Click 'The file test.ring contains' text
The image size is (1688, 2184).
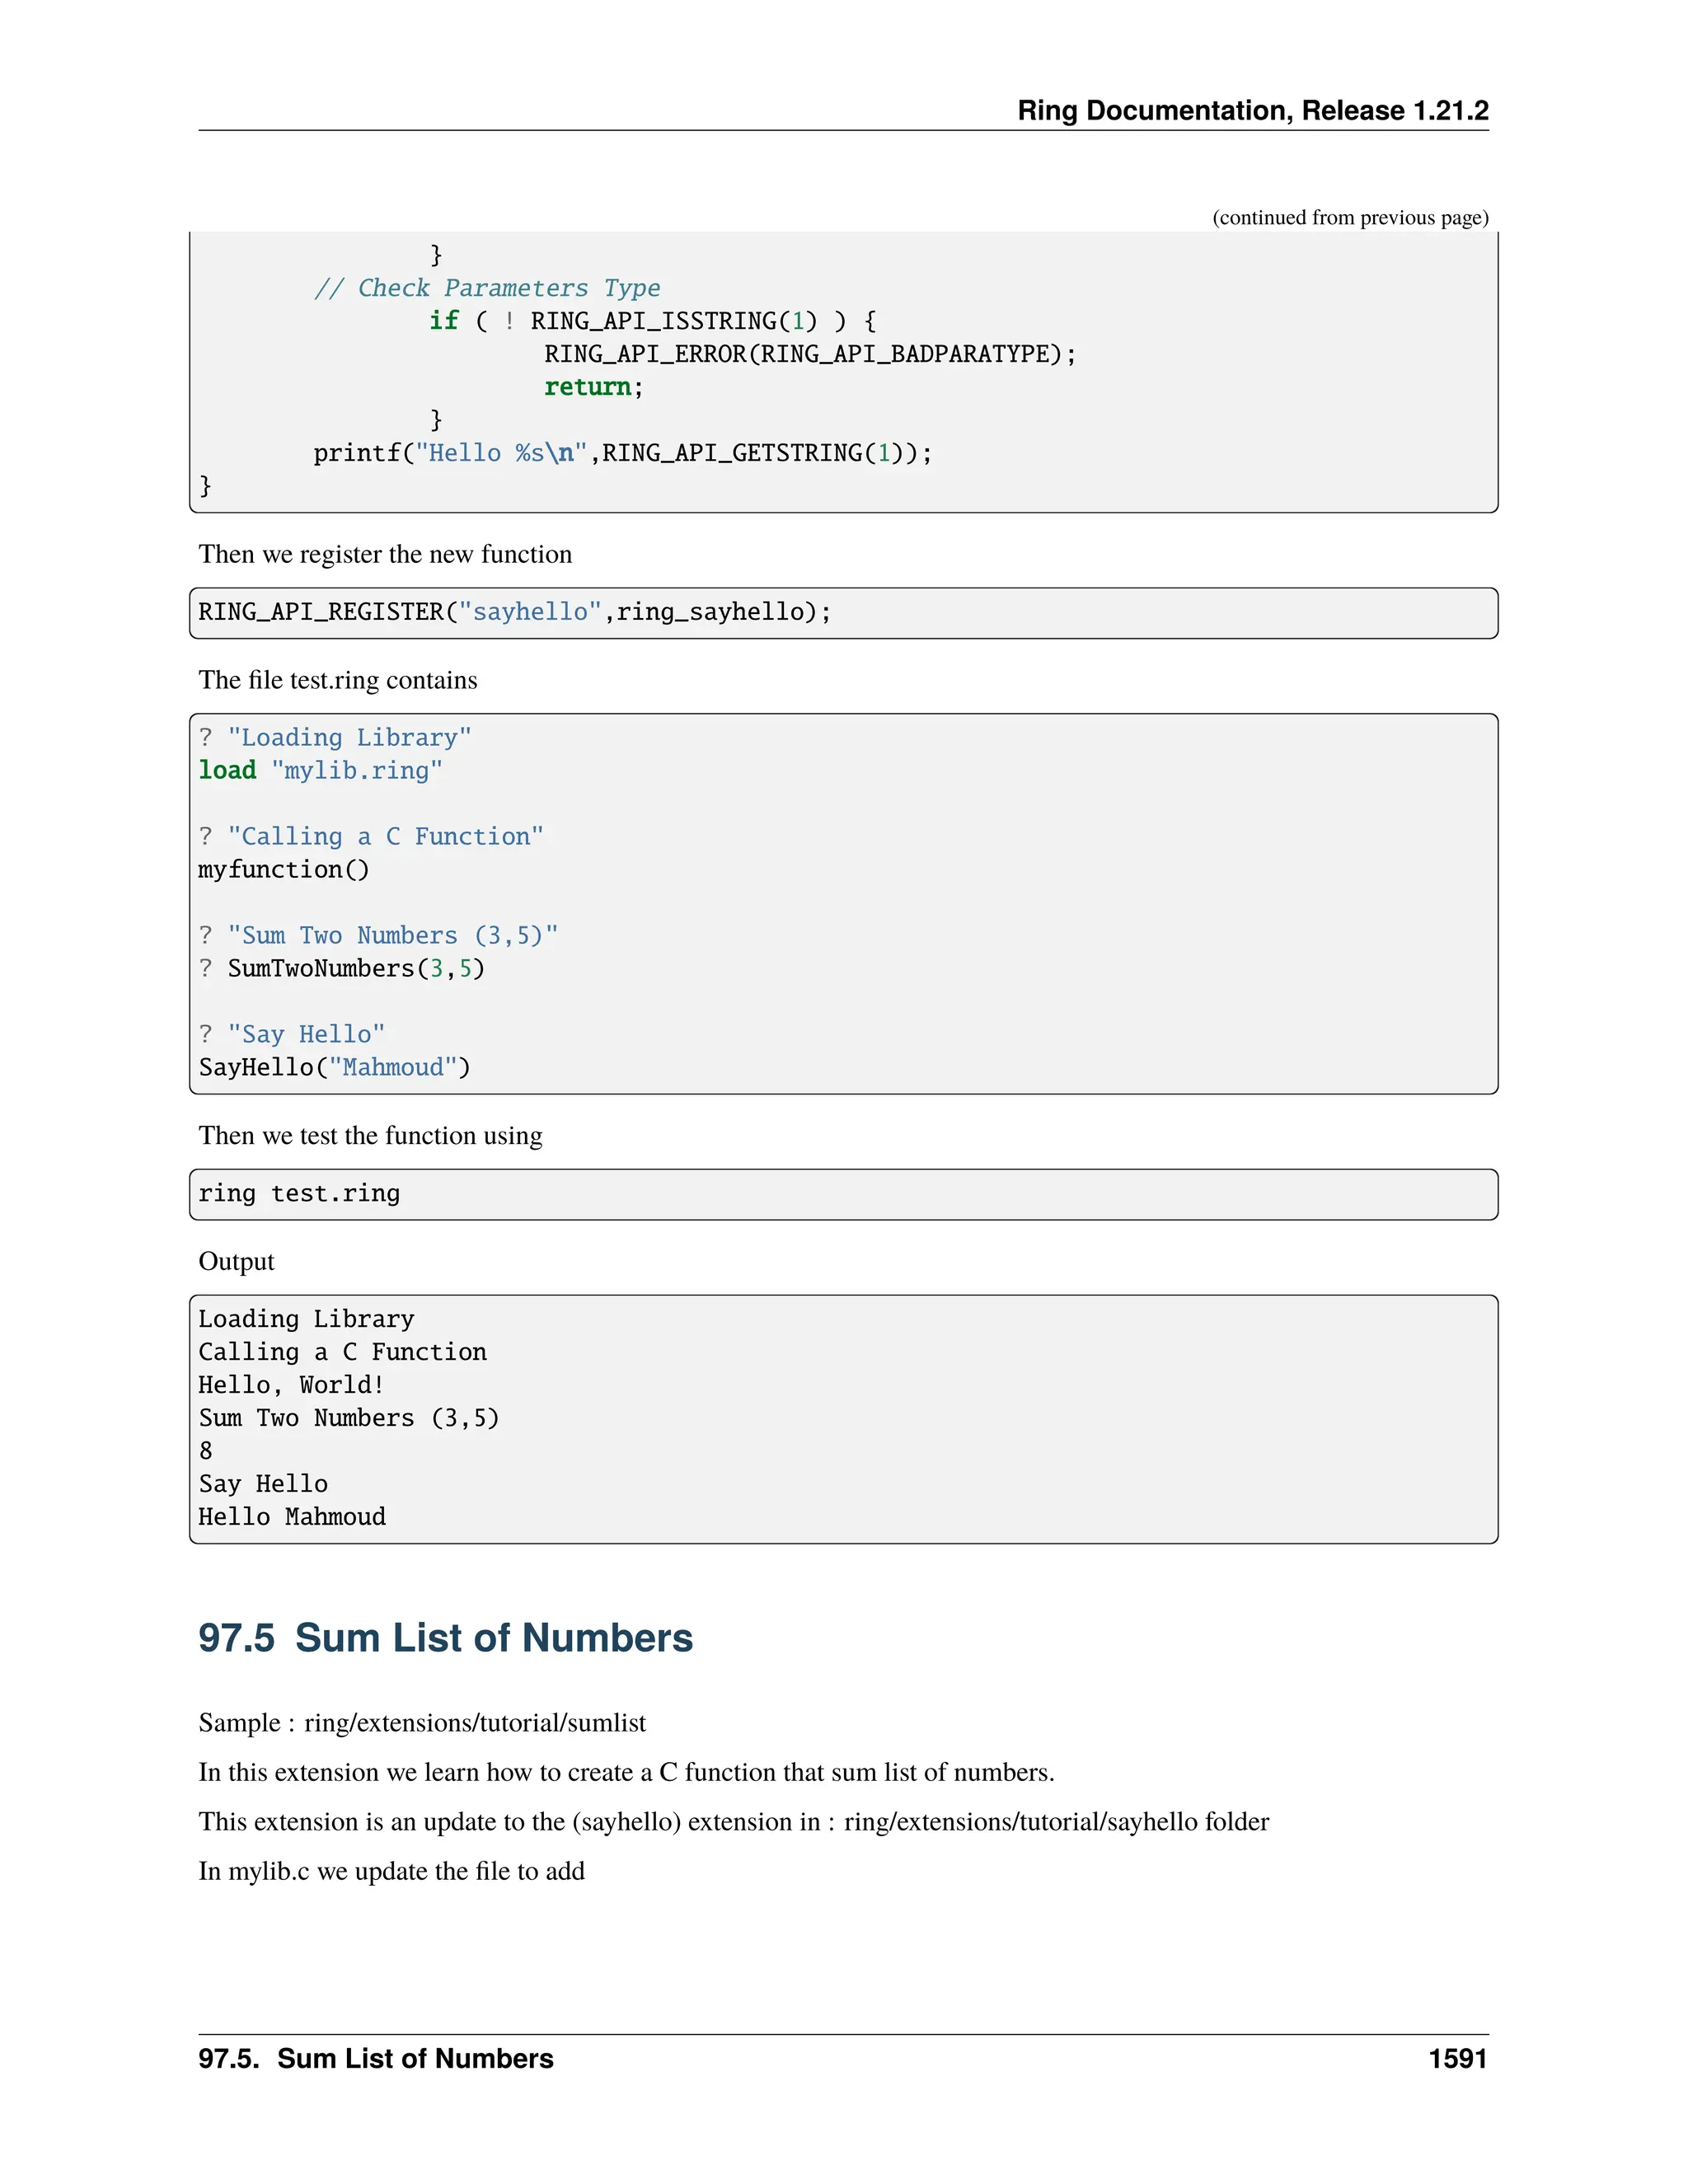(x=338, y=680)
